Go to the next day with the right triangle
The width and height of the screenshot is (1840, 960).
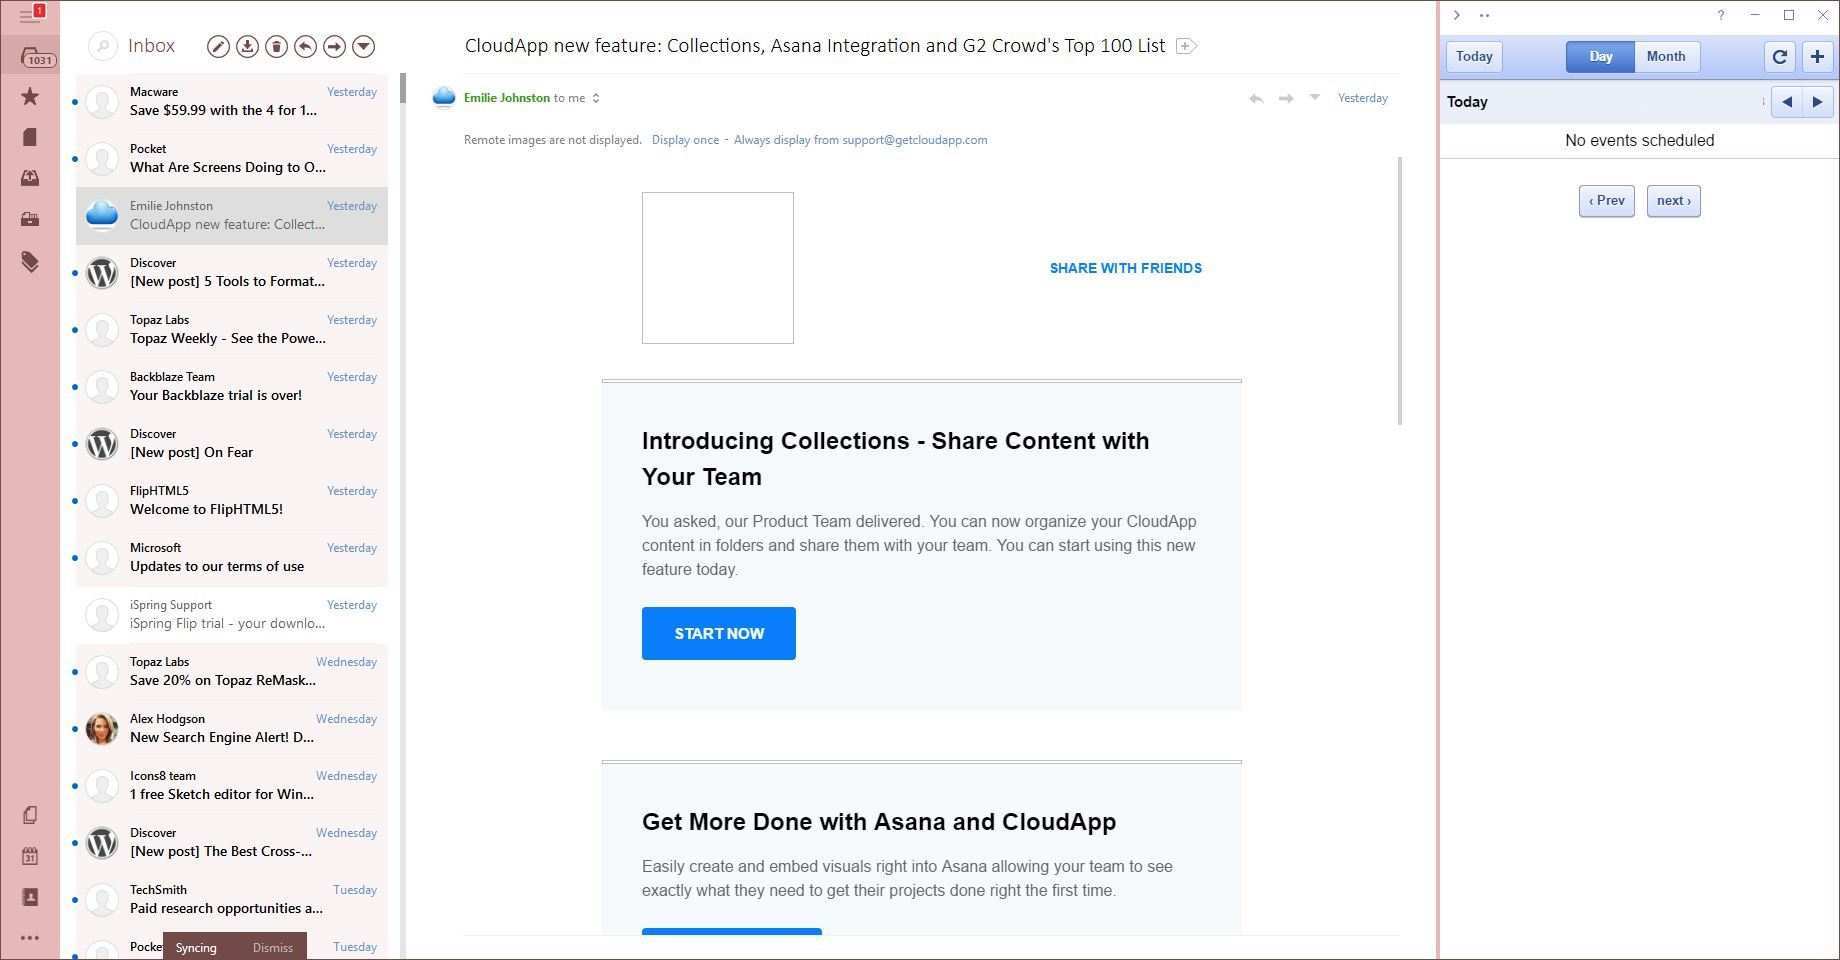1818,102
